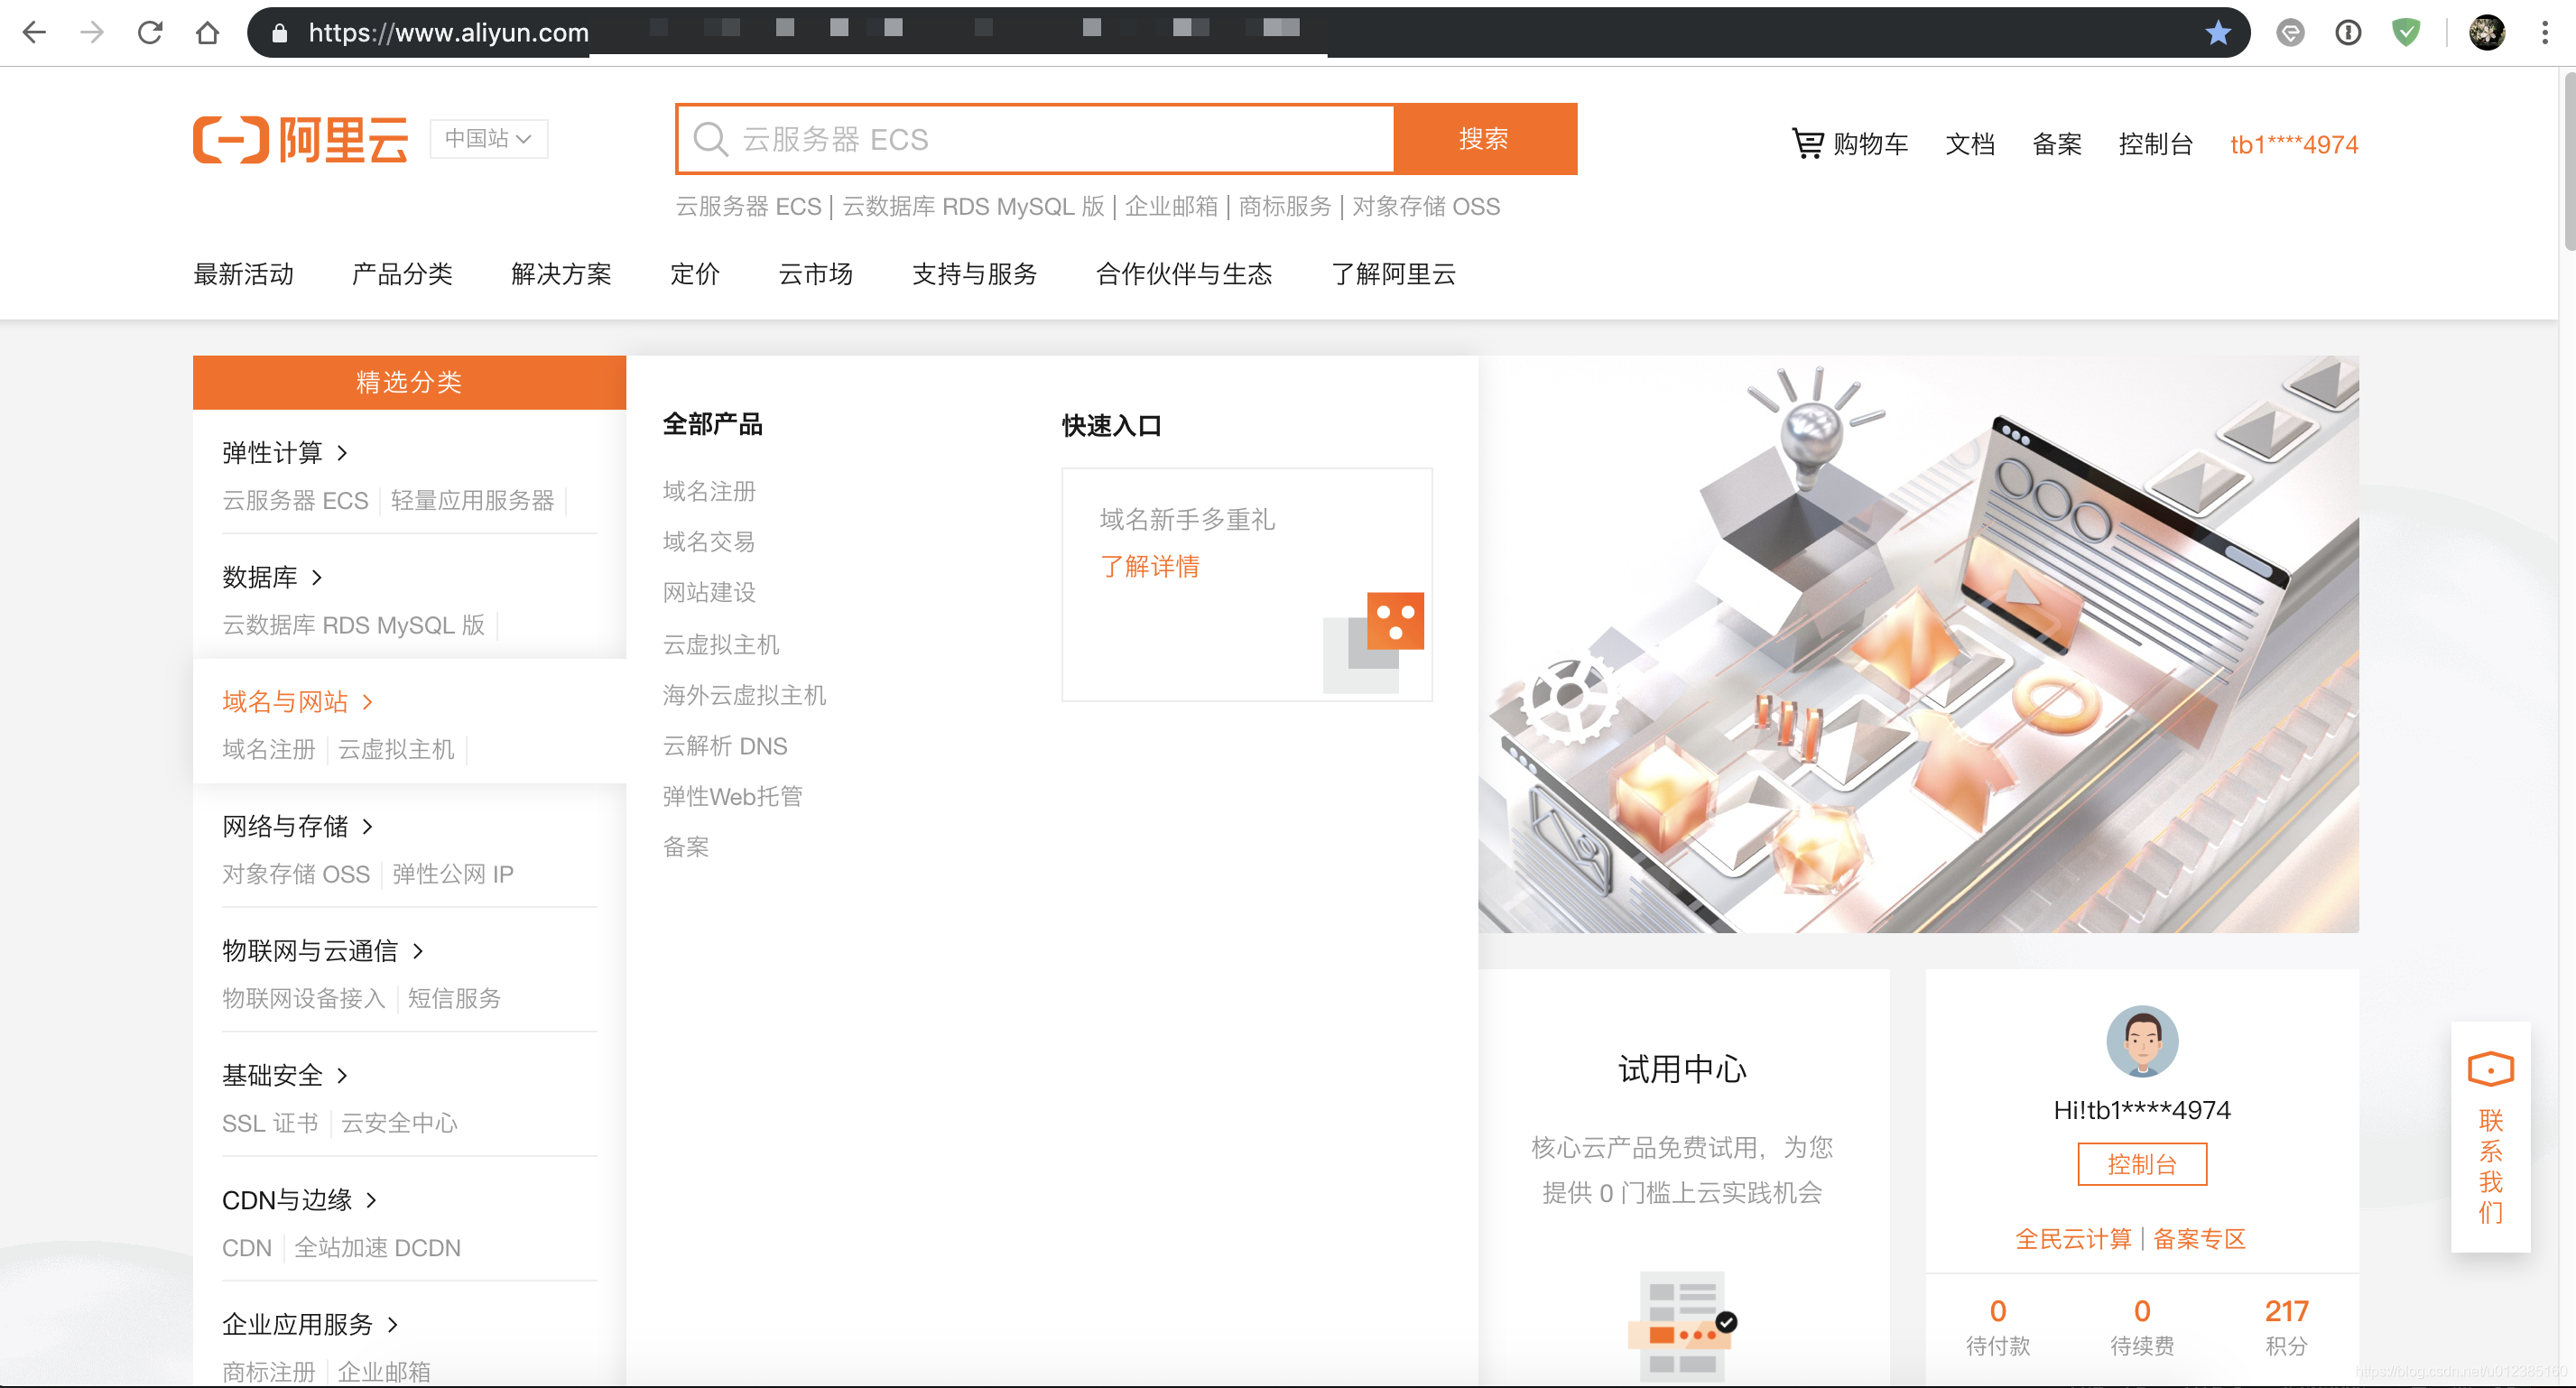Open the 控制台 link in header
2576x1388 pixels.
point(2156,144)
